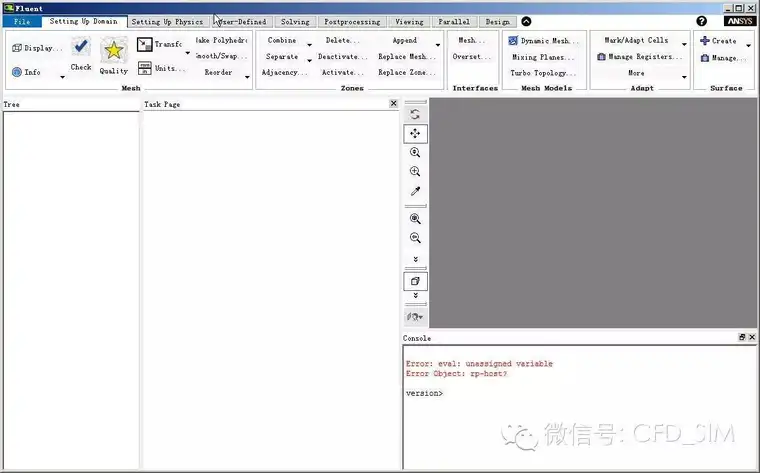
Task: Click the Dynamic Mesh icon
Action: (513, 41)
